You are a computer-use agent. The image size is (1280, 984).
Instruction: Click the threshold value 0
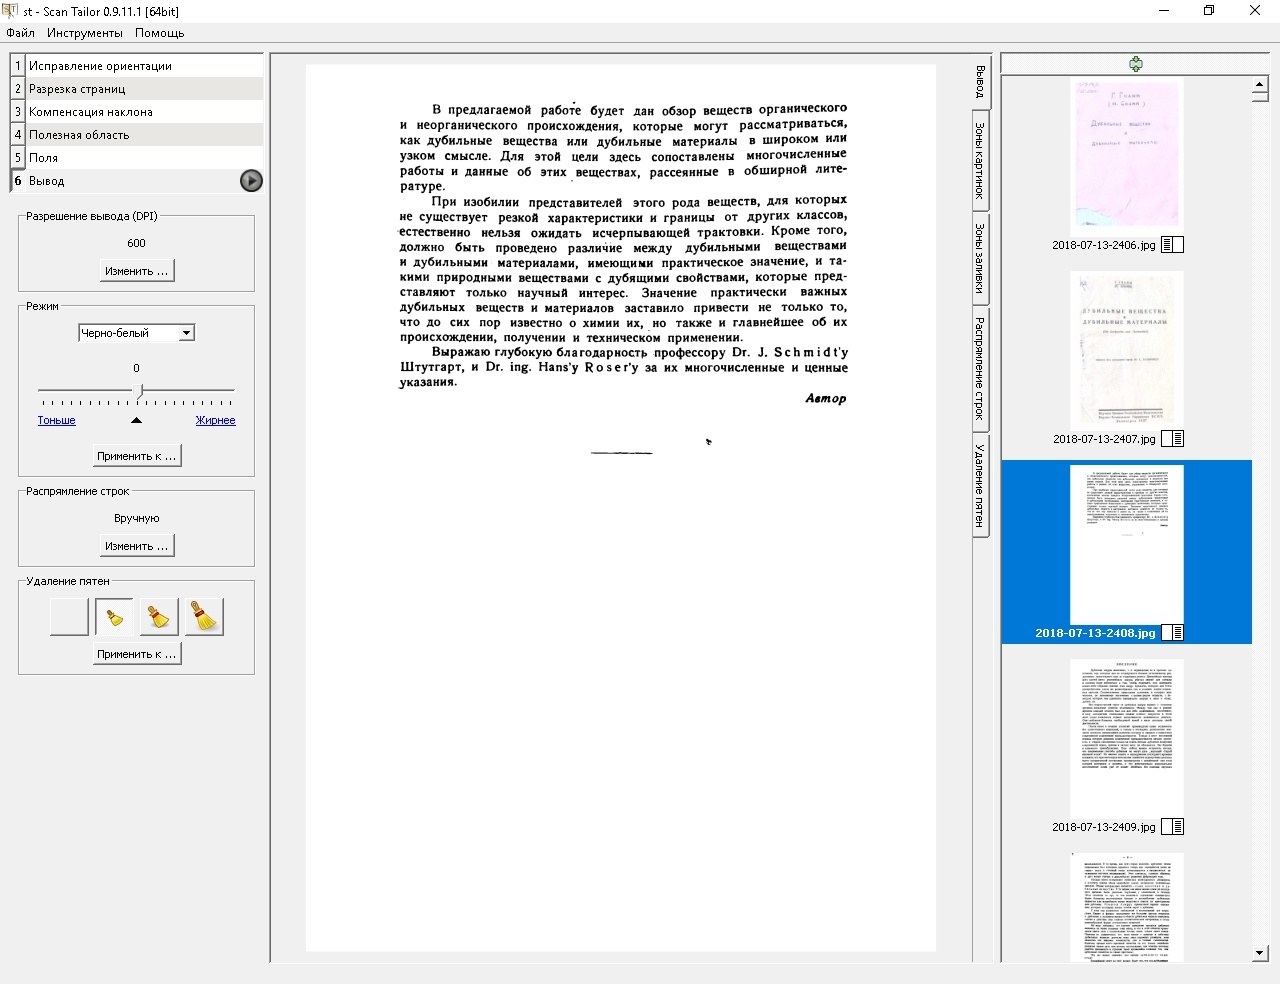point(136,368)
